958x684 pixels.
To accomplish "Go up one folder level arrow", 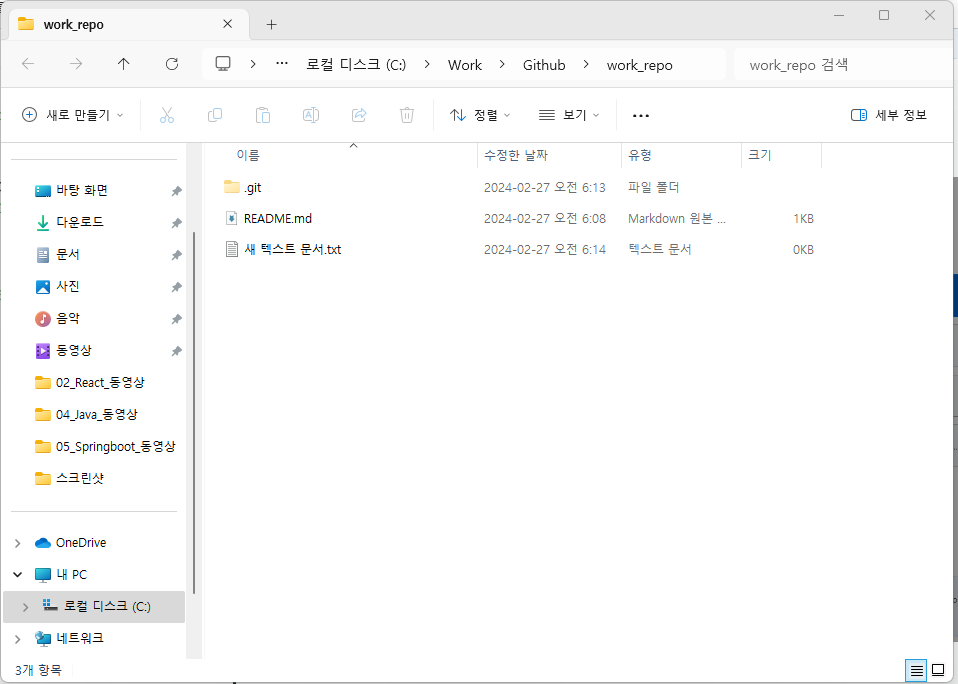I will (123, 64).
